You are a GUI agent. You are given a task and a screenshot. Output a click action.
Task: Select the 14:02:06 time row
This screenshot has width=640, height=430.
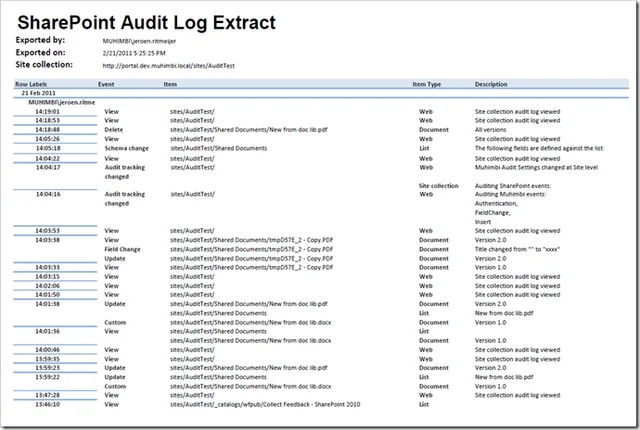click(47, 286)
